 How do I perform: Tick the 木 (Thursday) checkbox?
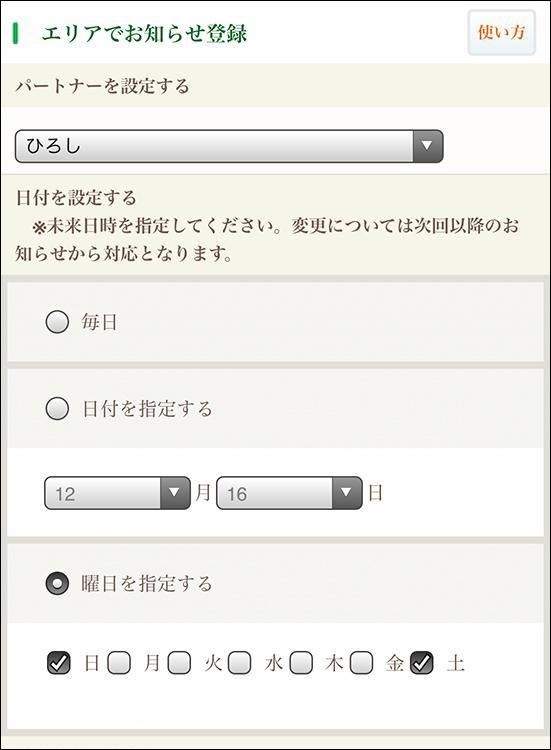click(x=301, y=663)
